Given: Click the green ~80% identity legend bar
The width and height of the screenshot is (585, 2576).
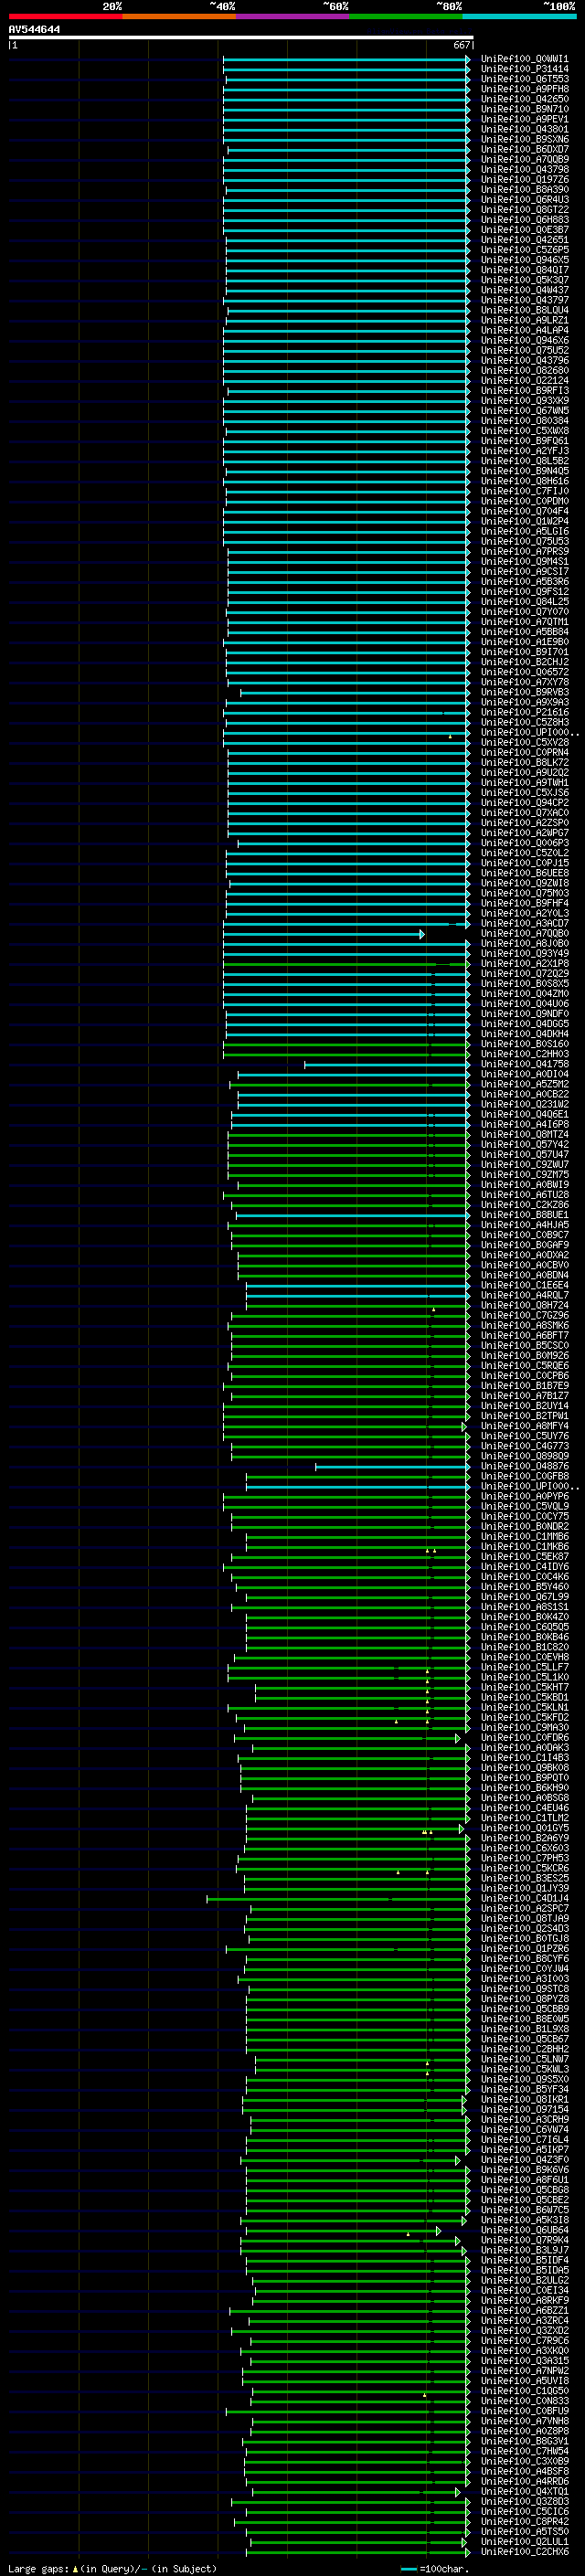Looking at the screenshot, I should pos(406,16).
